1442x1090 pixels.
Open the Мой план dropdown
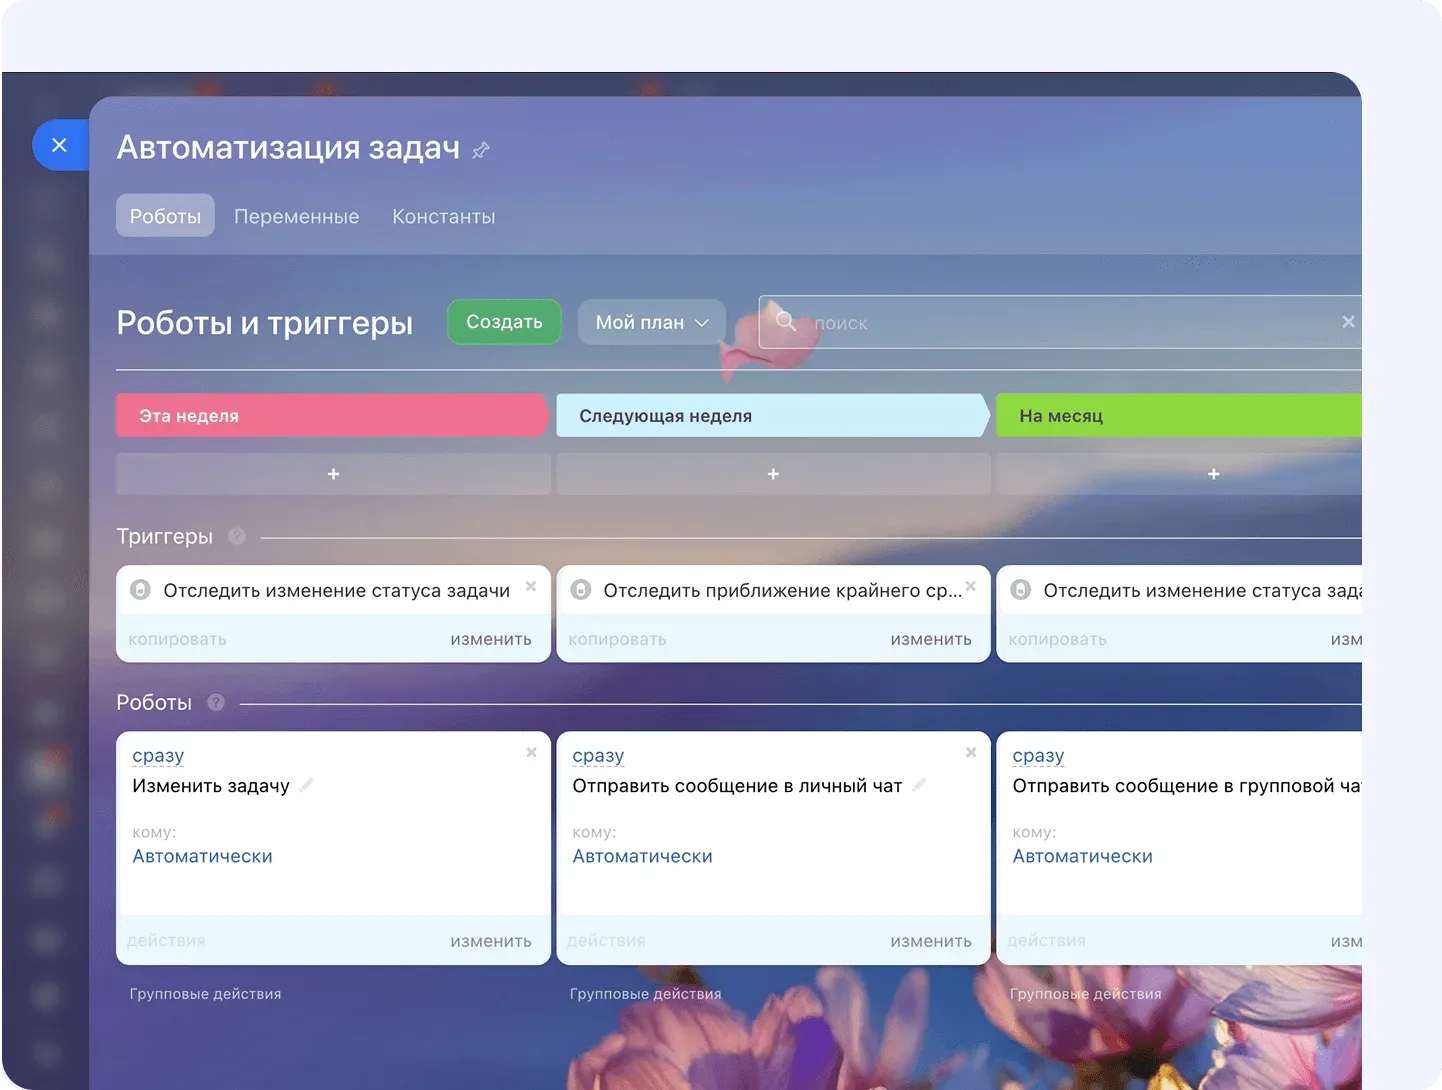(x=652, y=322)
